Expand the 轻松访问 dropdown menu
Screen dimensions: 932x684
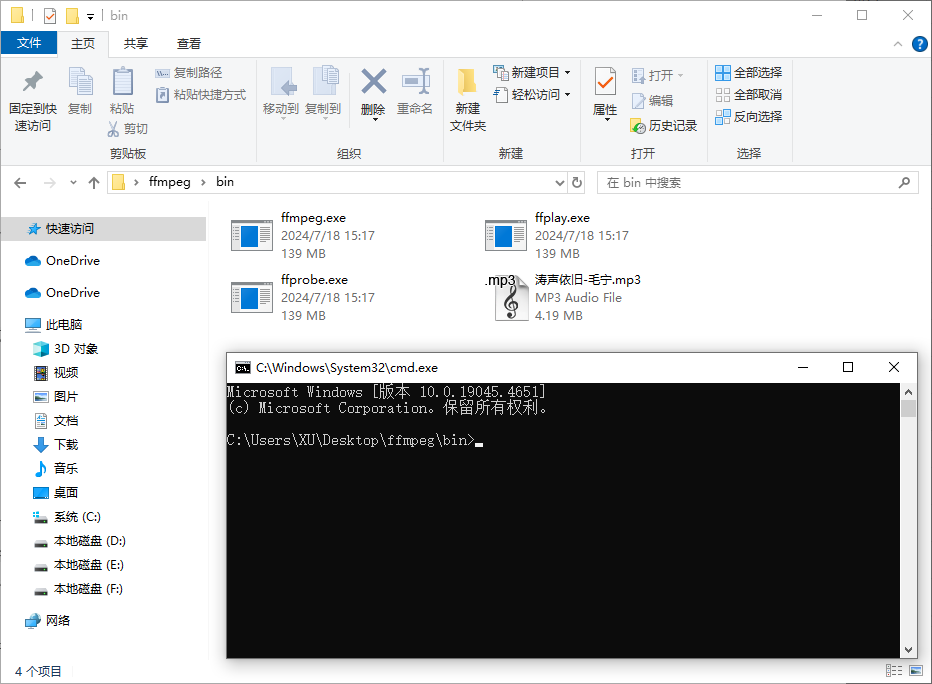tap(567, 95)
